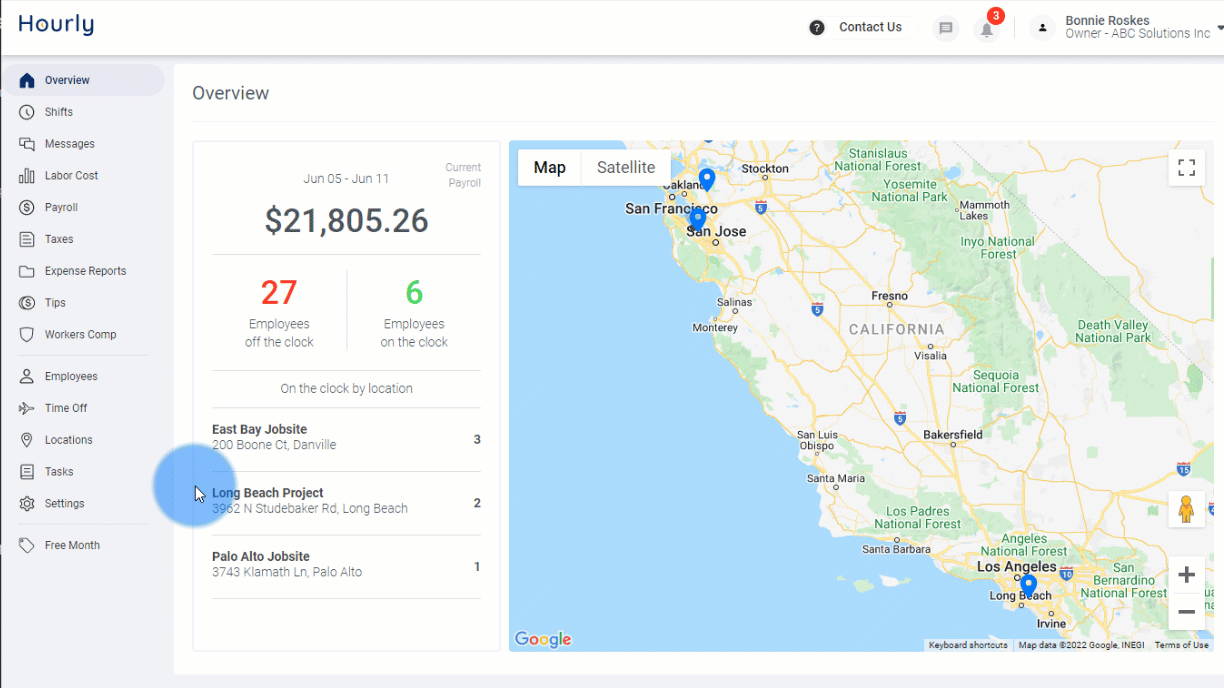Open Keyboard shortcuts on the map
The width and height of the screenshot is (1224, 688).
[968, 645]
